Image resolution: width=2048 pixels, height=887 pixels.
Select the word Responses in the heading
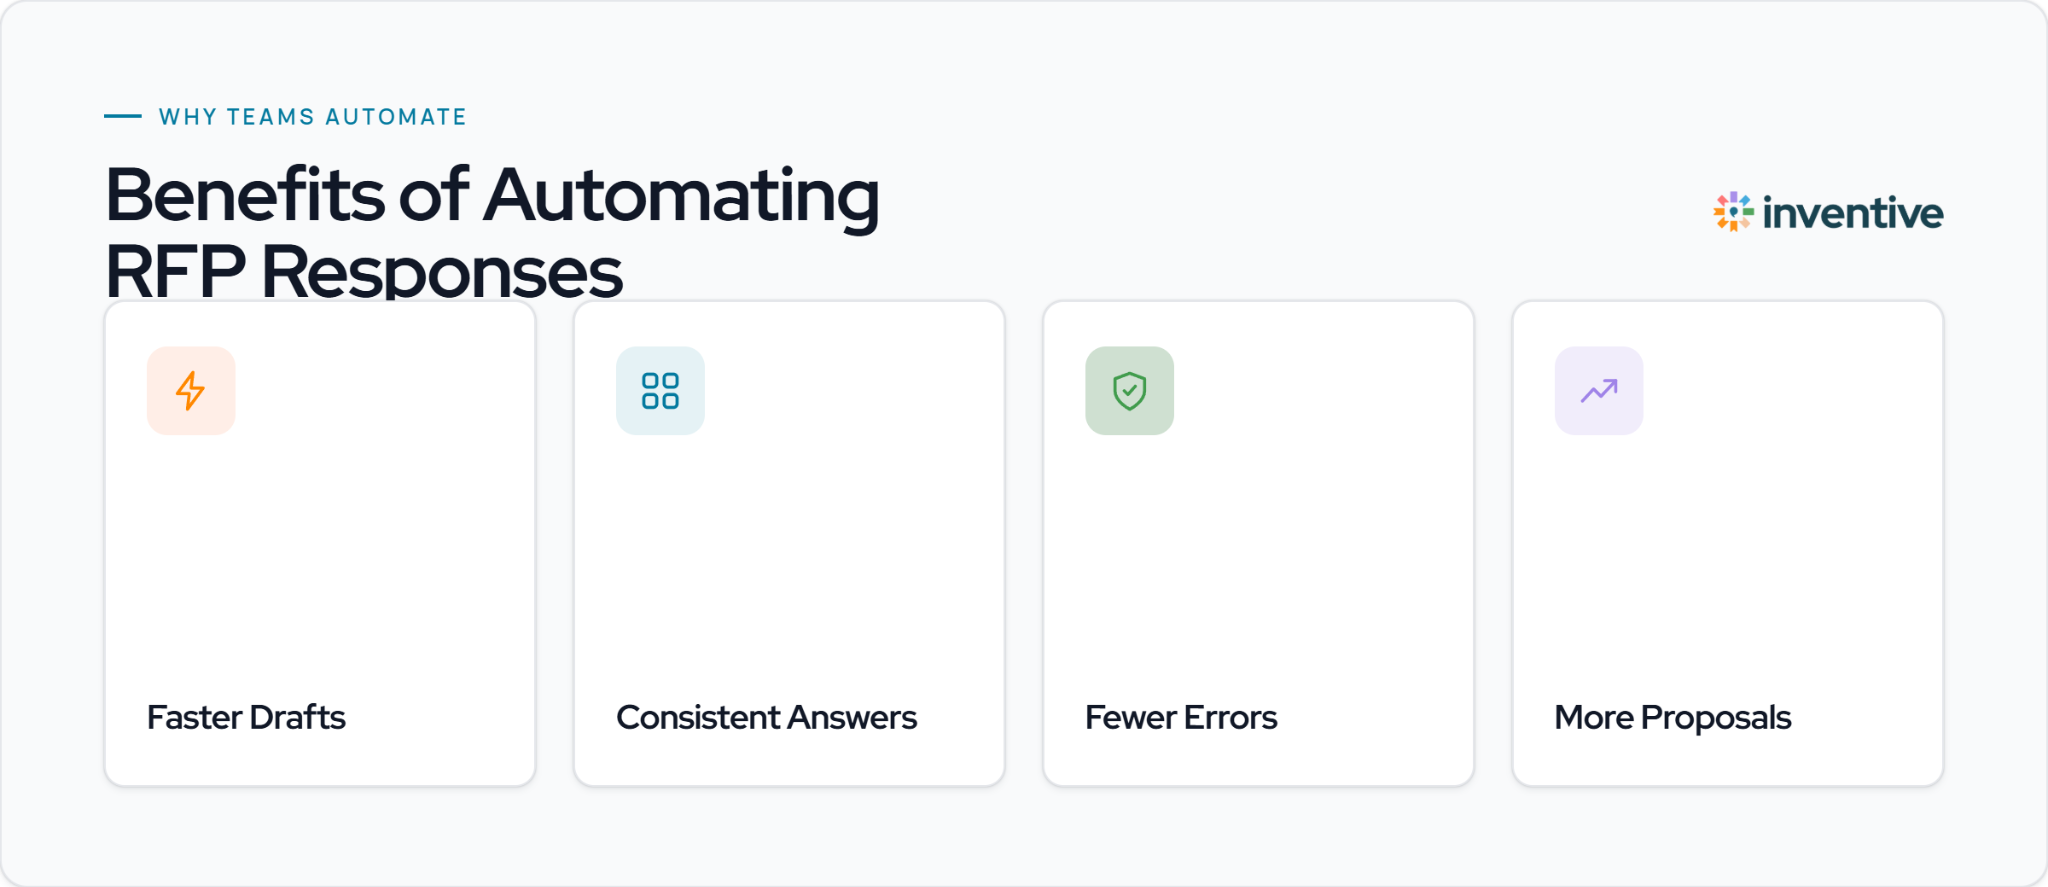[442, 274]
